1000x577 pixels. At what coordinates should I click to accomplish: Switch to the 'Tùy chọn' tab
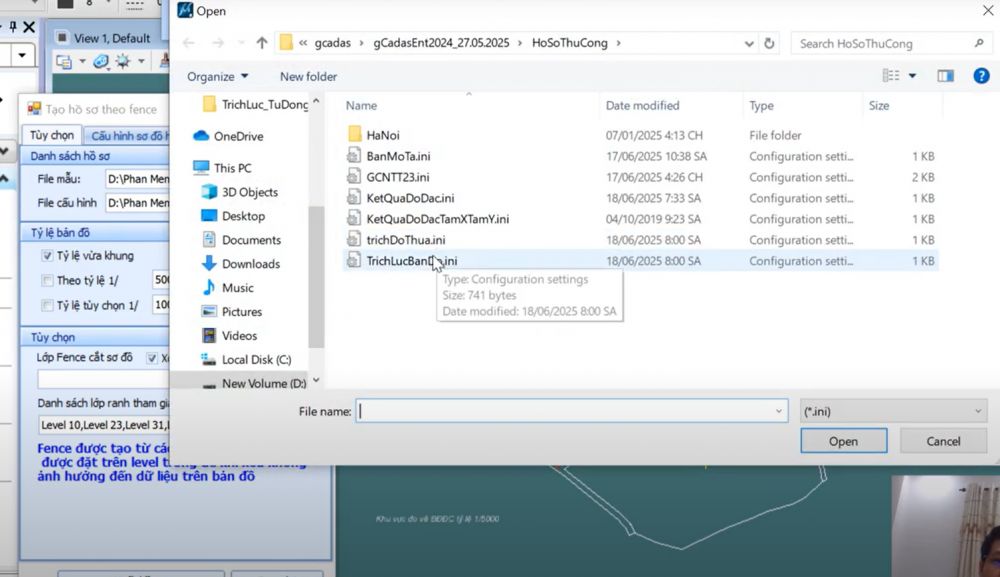tap(52, 135)
